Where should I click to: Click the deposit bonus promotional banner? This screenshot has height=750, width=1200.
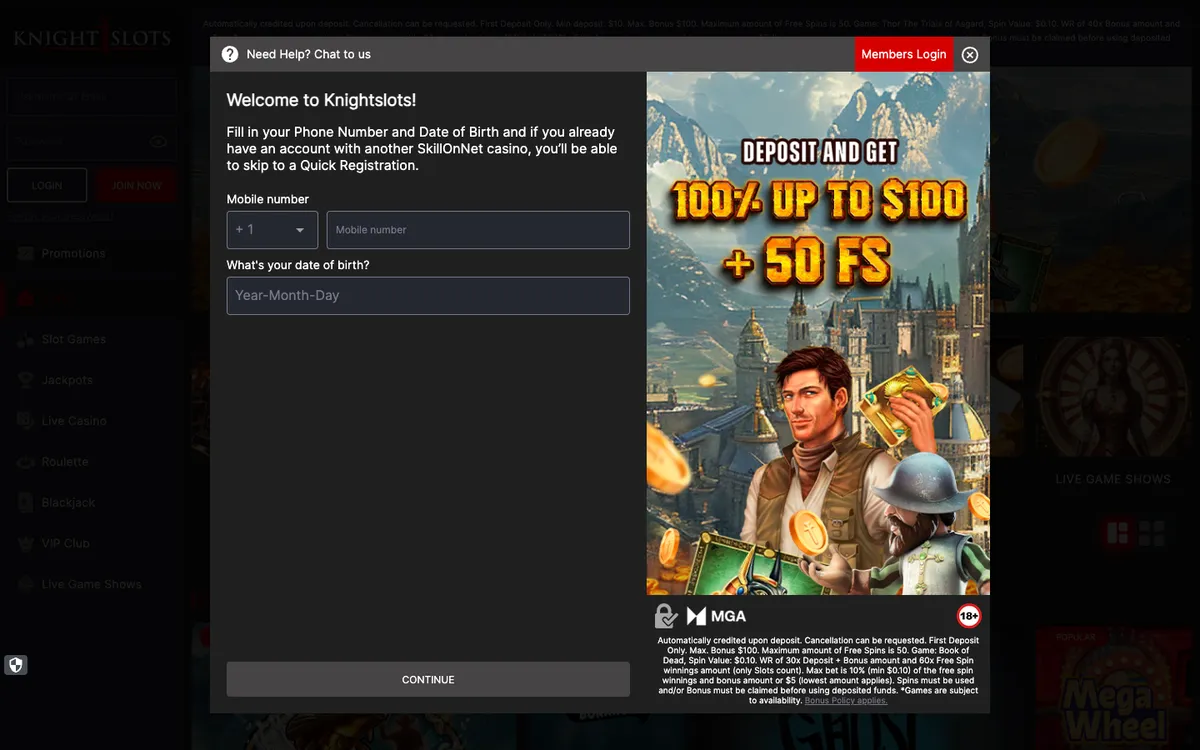818,334
